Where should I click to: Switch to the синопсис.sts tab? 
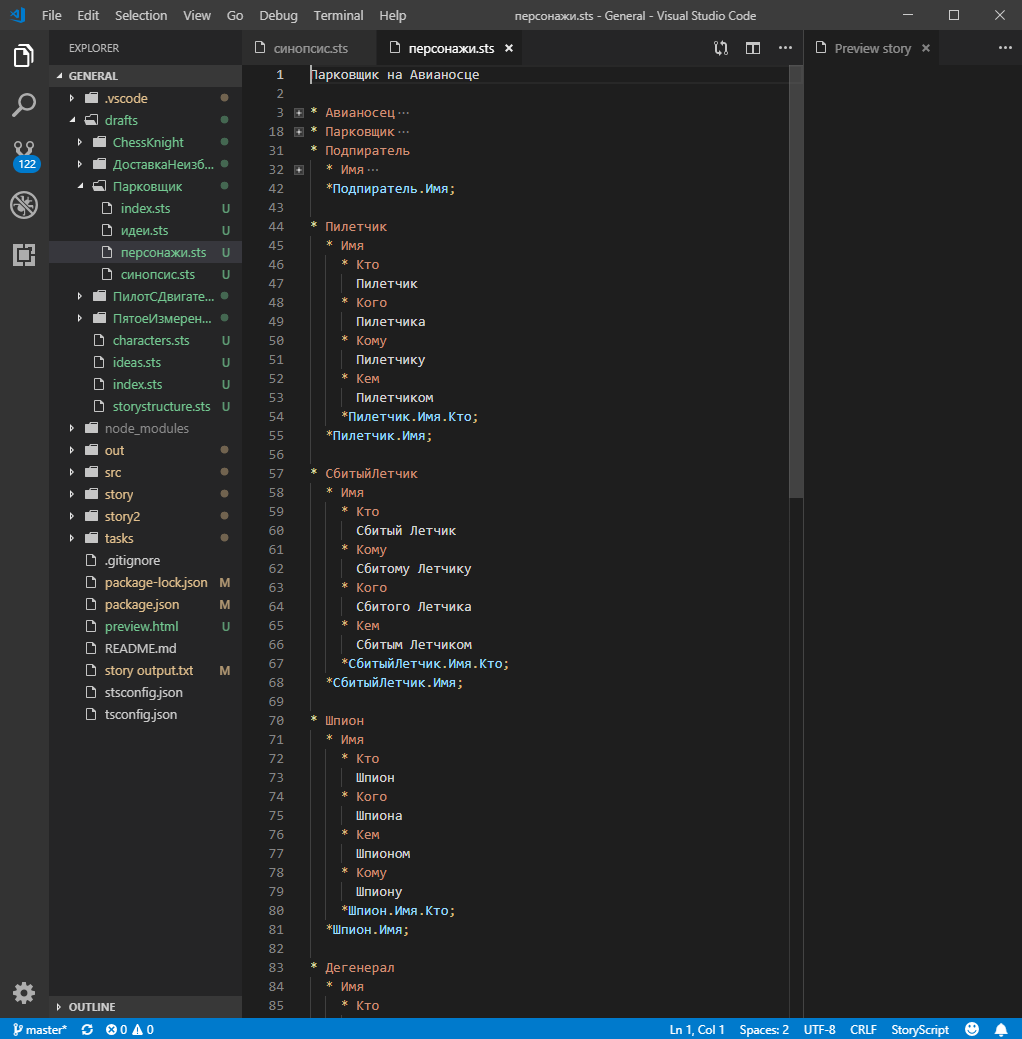(309, 48)
